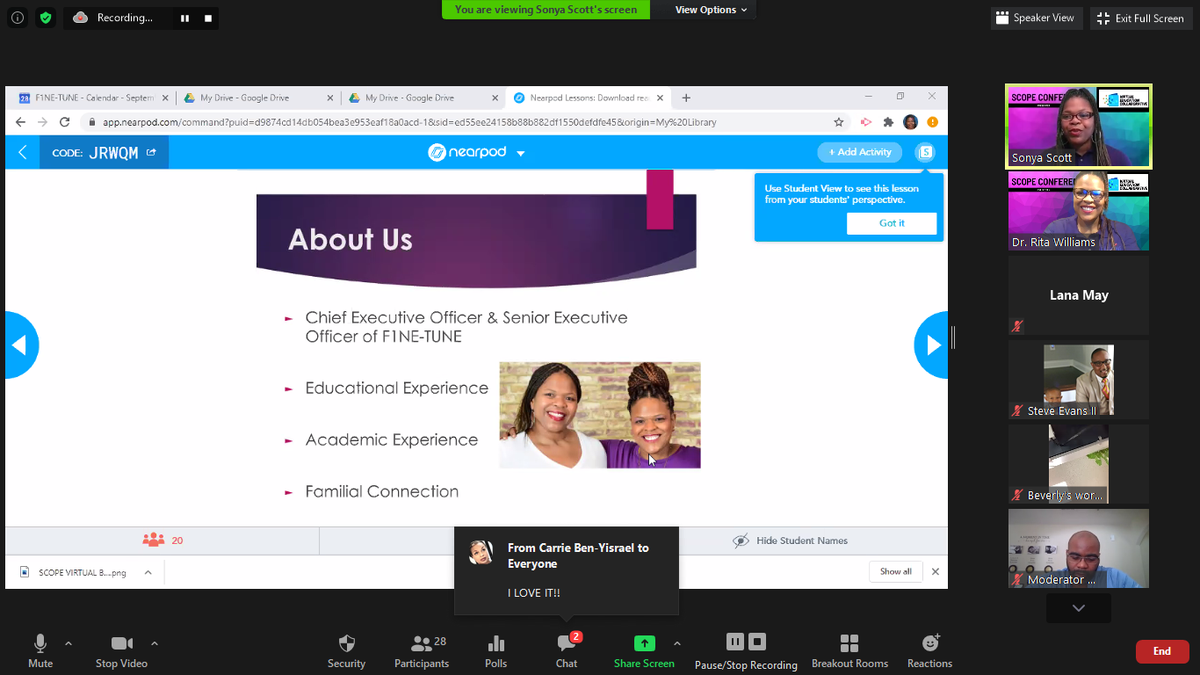Toggle Hide Student Names
This screenshot has width=1200, height=675.
(790, 540)
